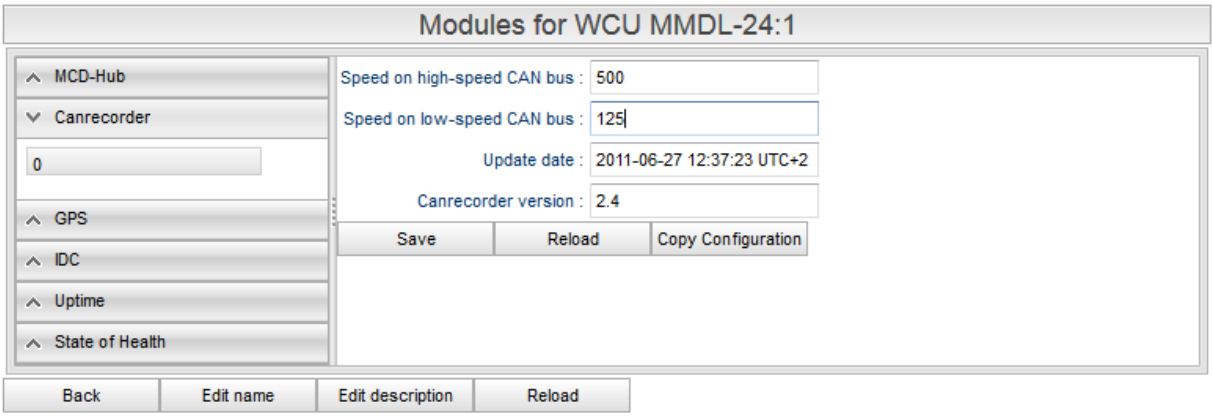1213x417 pixels.
Task: Click the high-speed CAN bus speed field
Action: [x=704, y=77]
